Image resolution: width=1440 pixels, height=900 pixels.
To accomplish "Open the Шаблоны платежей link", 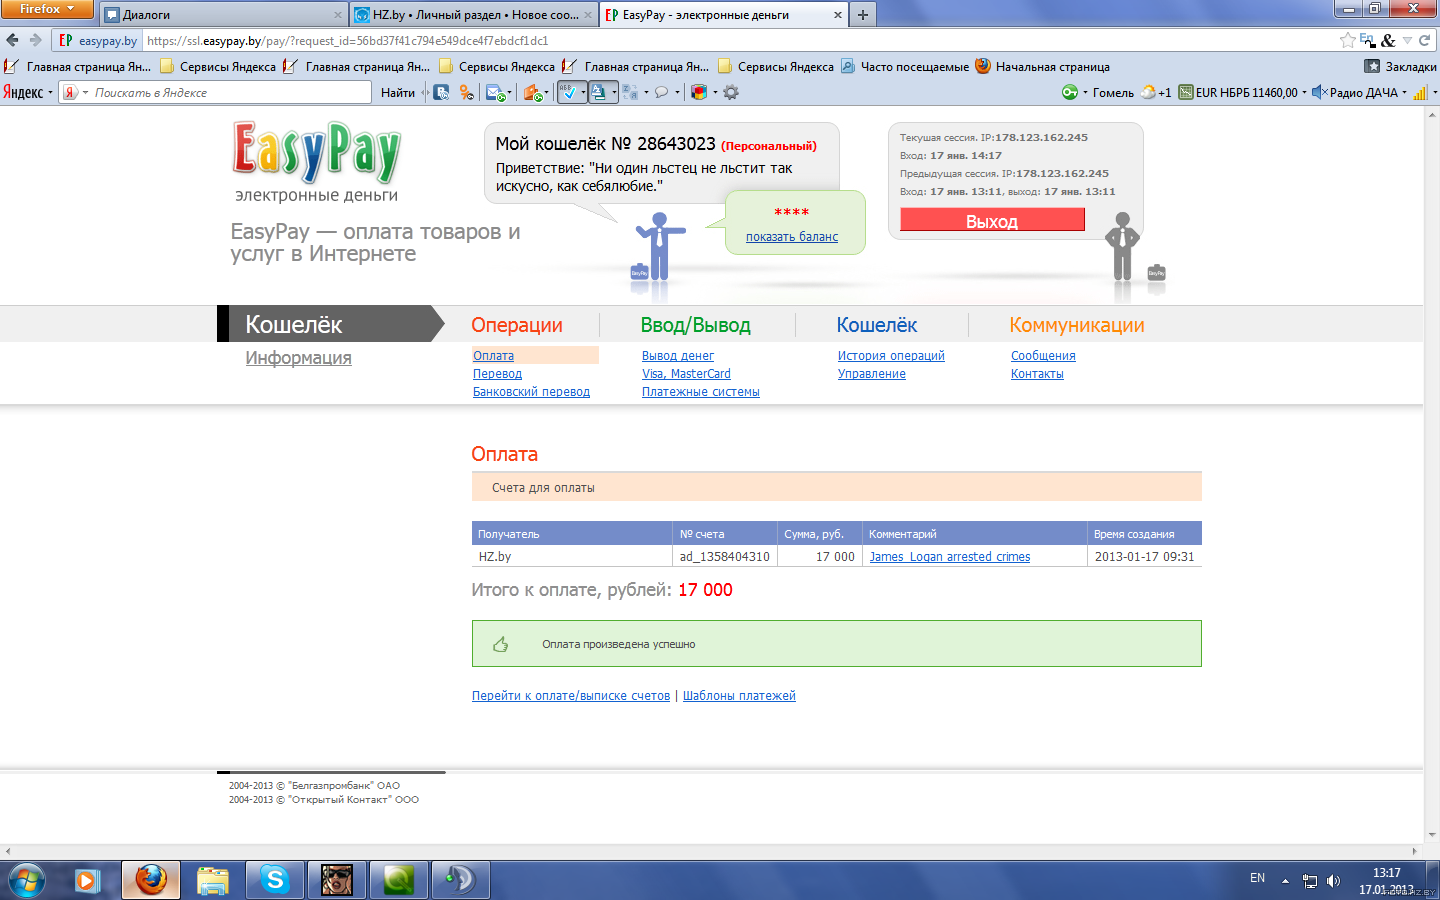I will [x=739, y=696].
